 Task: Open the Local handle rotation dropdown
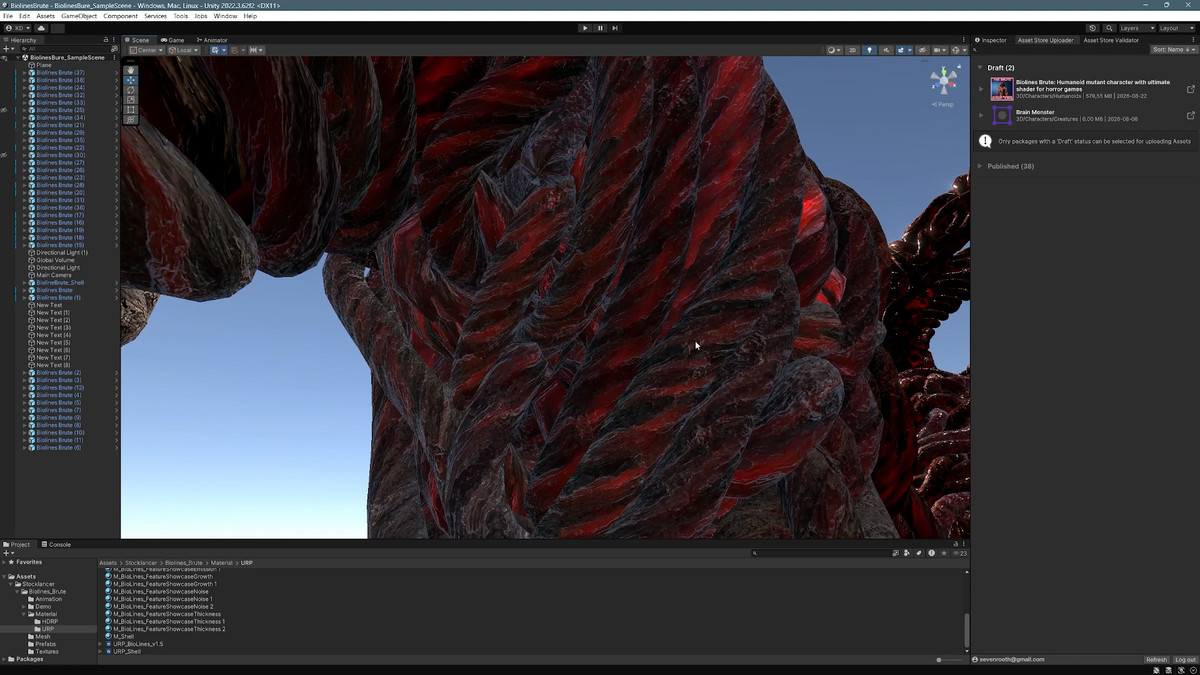[184, 50]
